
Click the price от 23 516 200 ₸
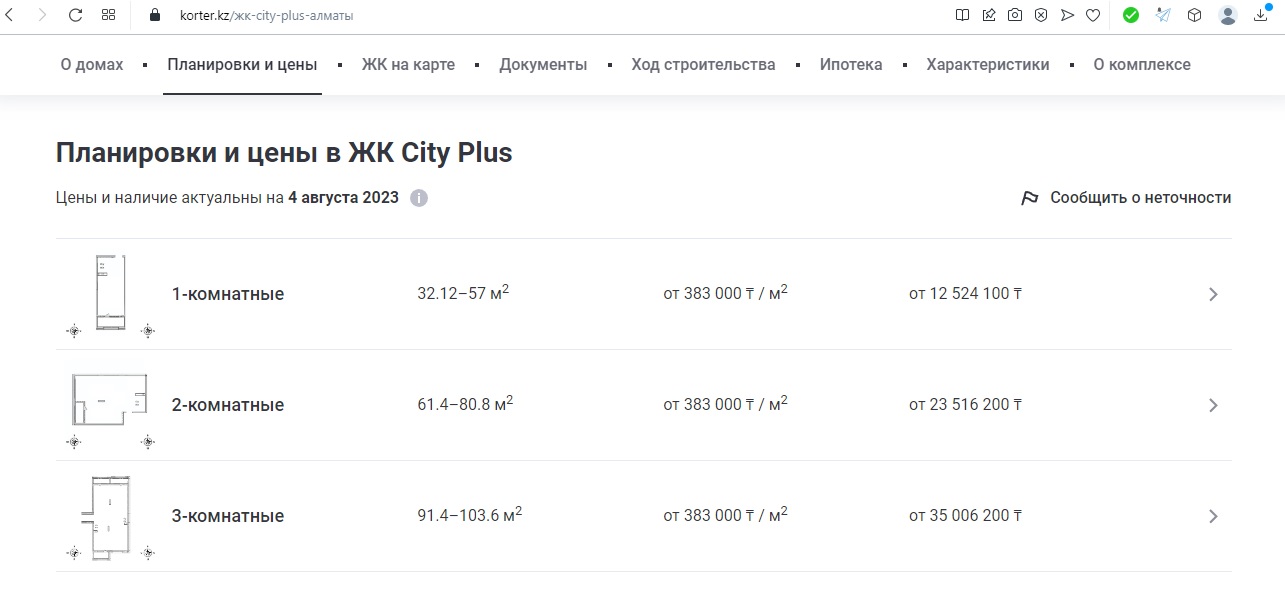click(x=965, y=405)
